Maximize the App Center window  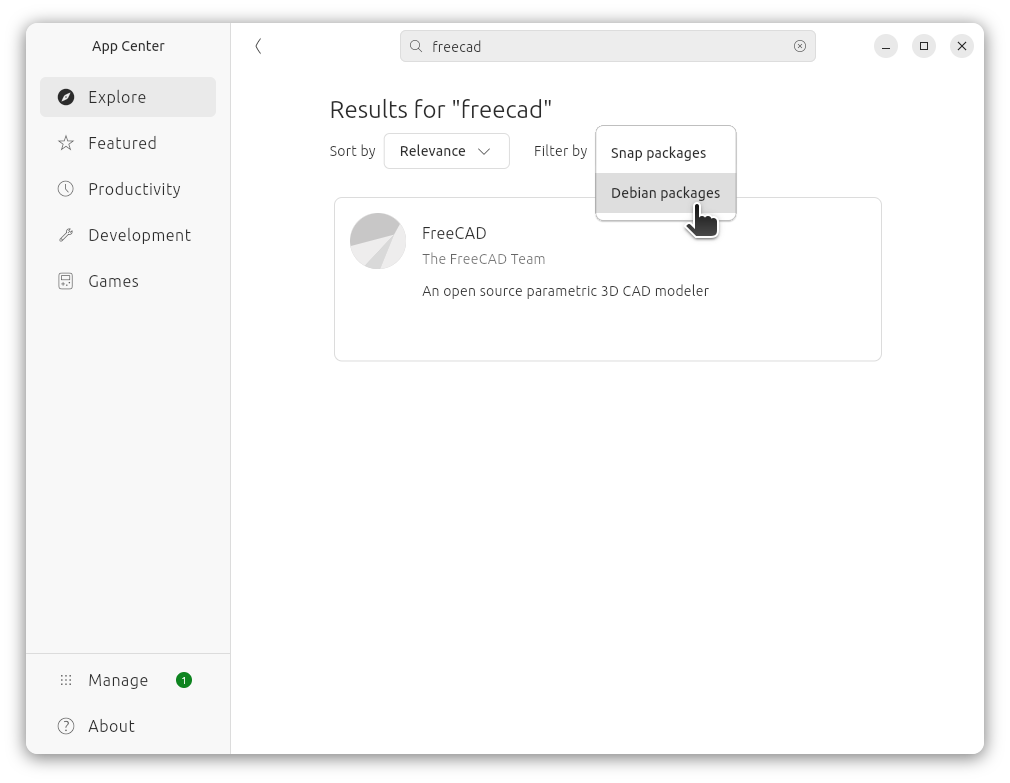click(924, 46)
